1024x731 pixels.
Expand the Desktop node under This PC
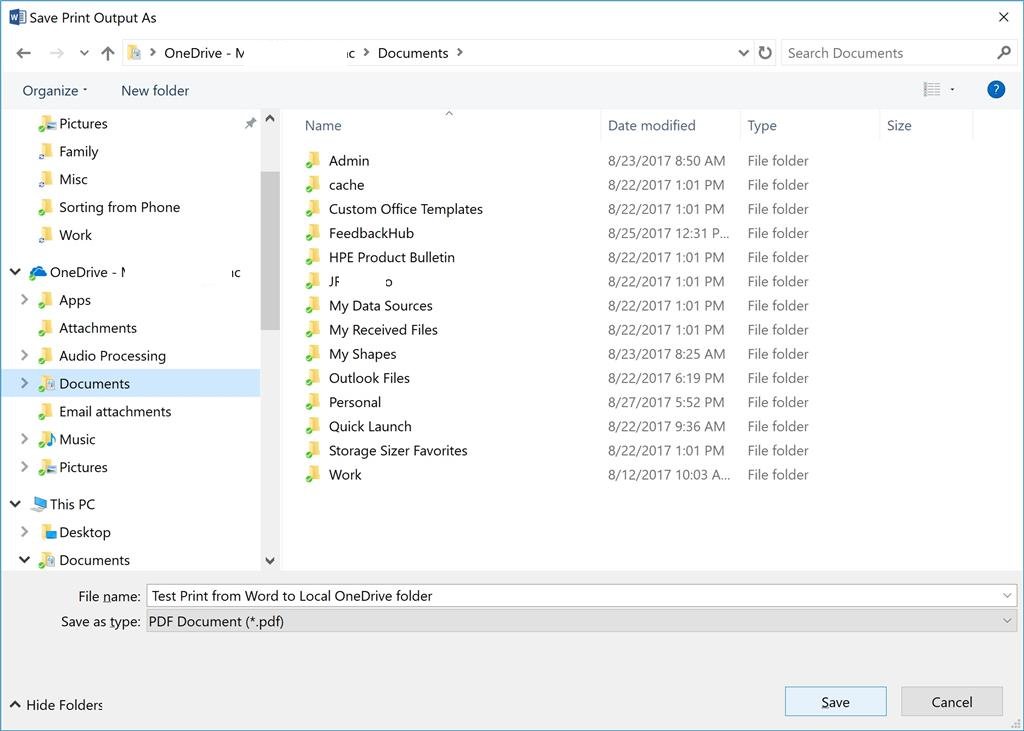tap(24, 531)
